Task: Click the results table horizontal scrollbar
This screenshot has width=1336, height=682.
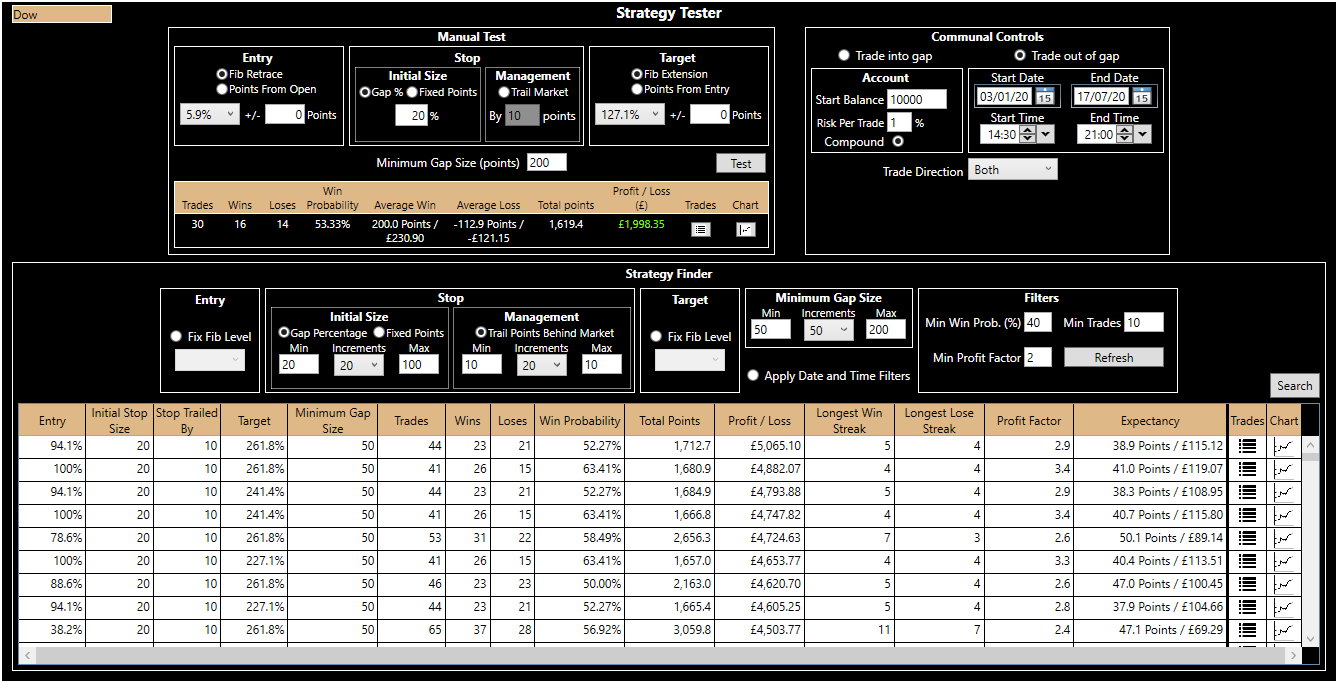Action: (x=662, y=655)
